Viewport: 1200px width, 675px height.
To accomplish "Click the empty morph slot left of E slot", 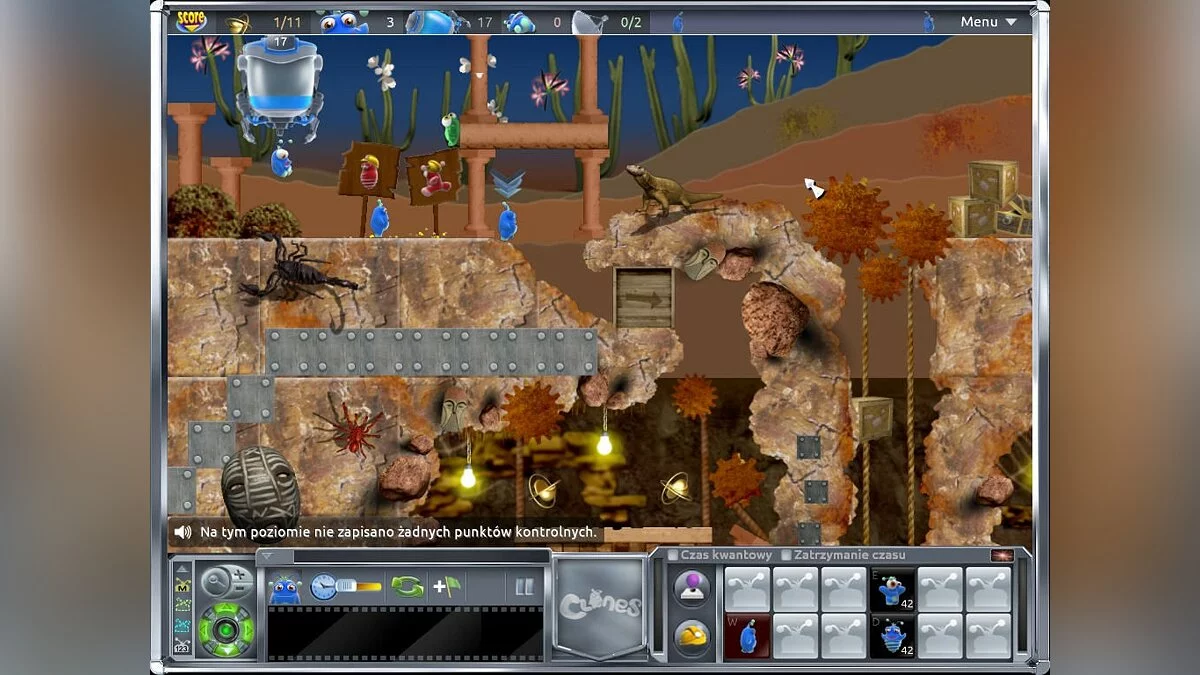I will (844, 589).
